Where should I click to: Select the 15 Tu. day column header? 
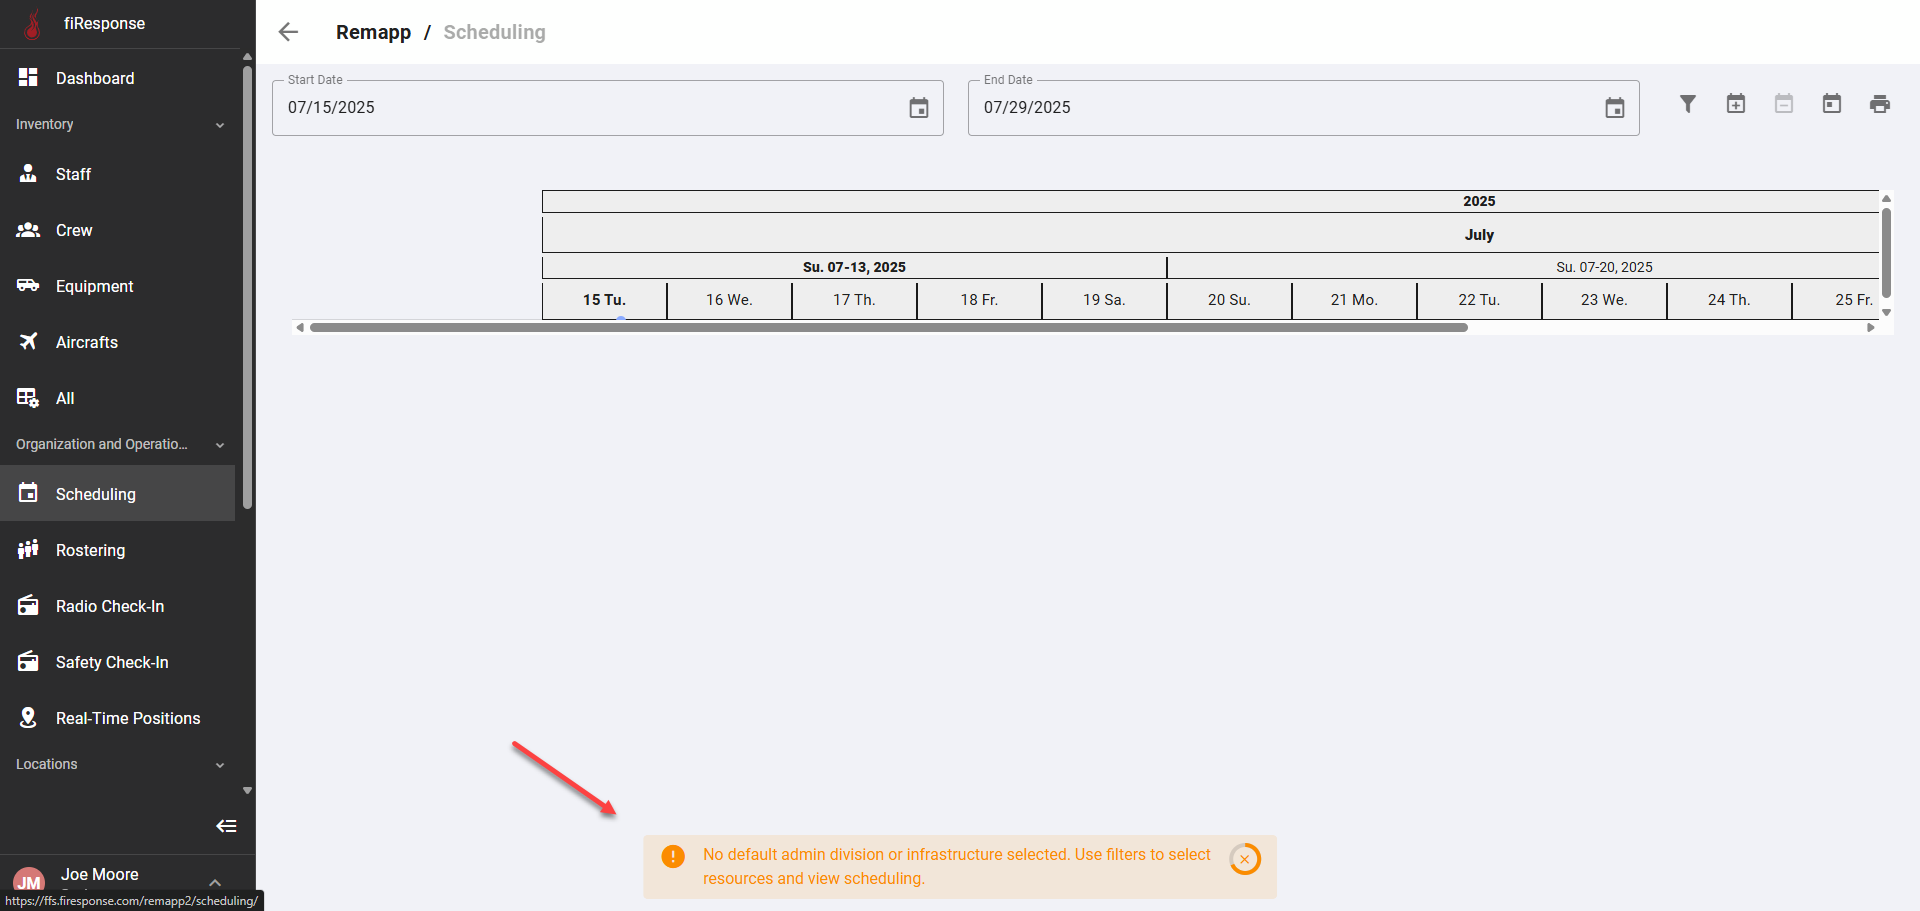(x=604, y=300)
